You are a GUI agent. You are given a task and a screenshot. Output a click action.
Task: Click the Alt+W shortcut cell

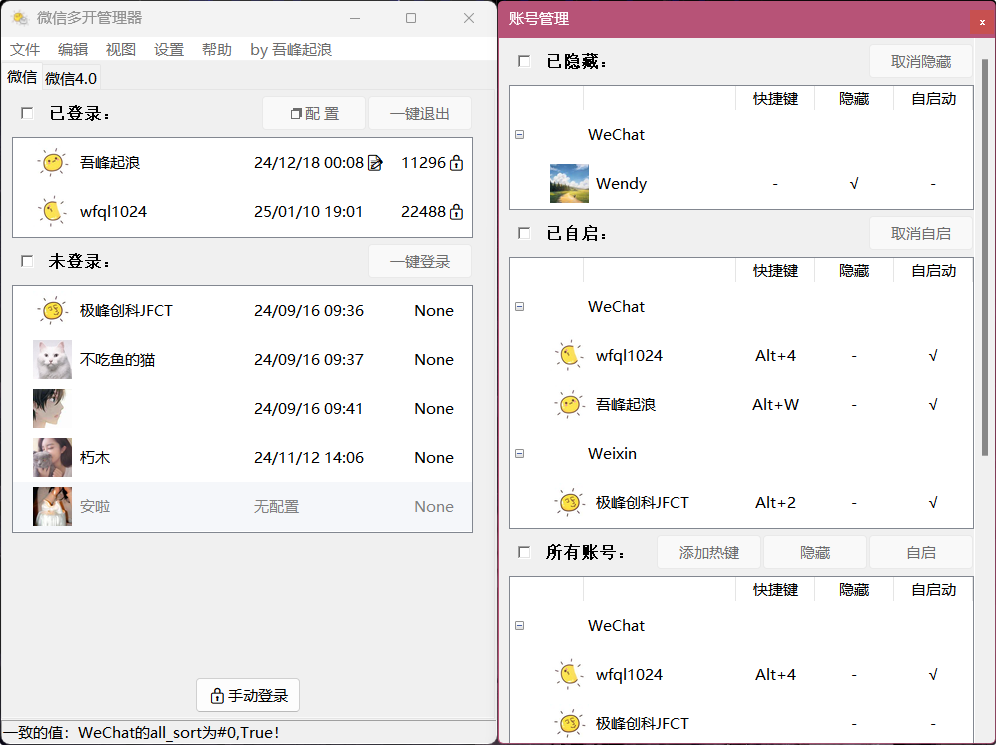click(775, 405)
